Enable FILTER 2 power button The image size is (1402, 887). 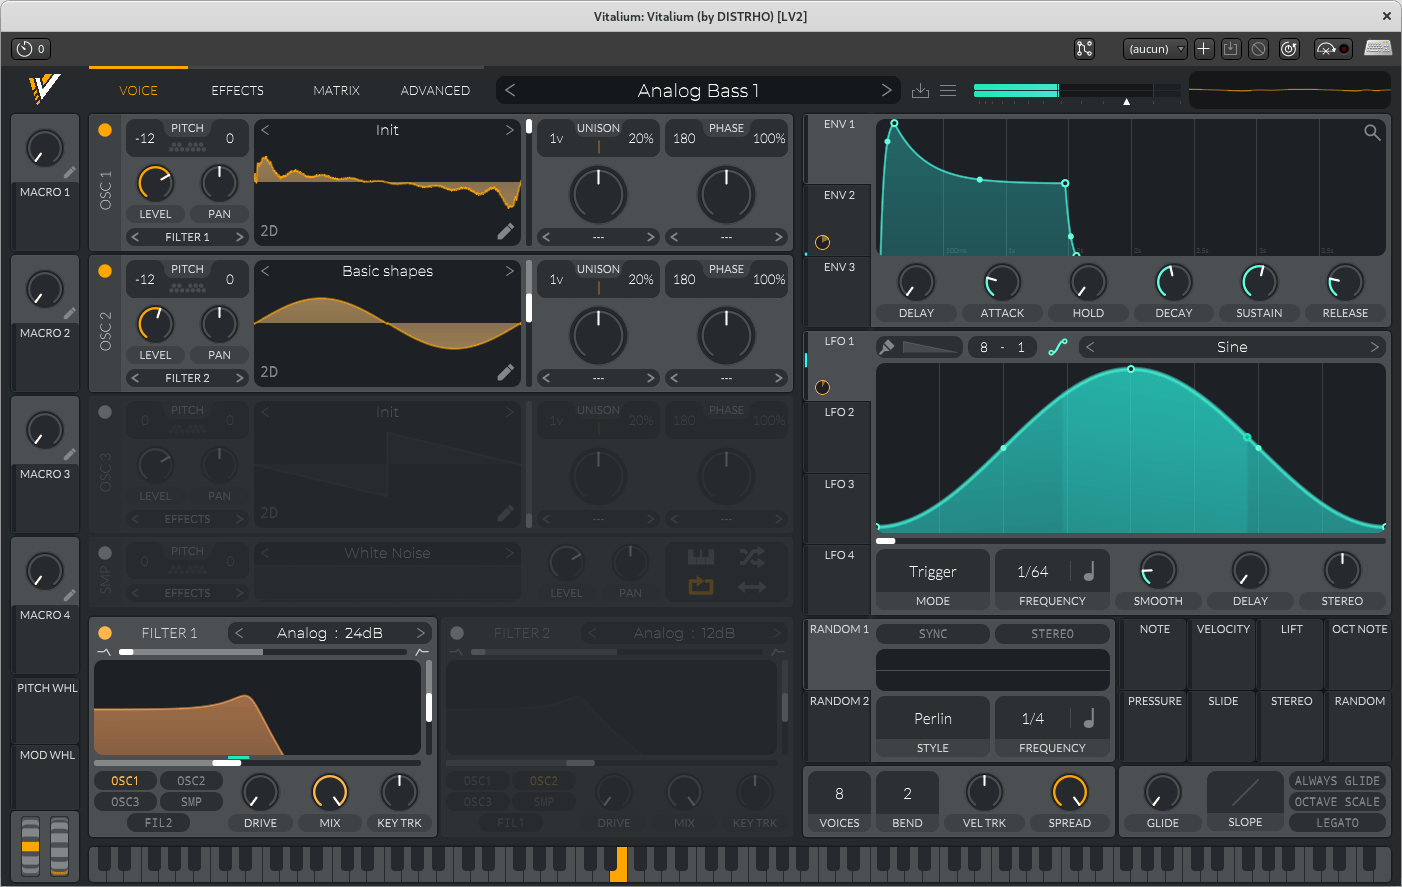[457, 633]
